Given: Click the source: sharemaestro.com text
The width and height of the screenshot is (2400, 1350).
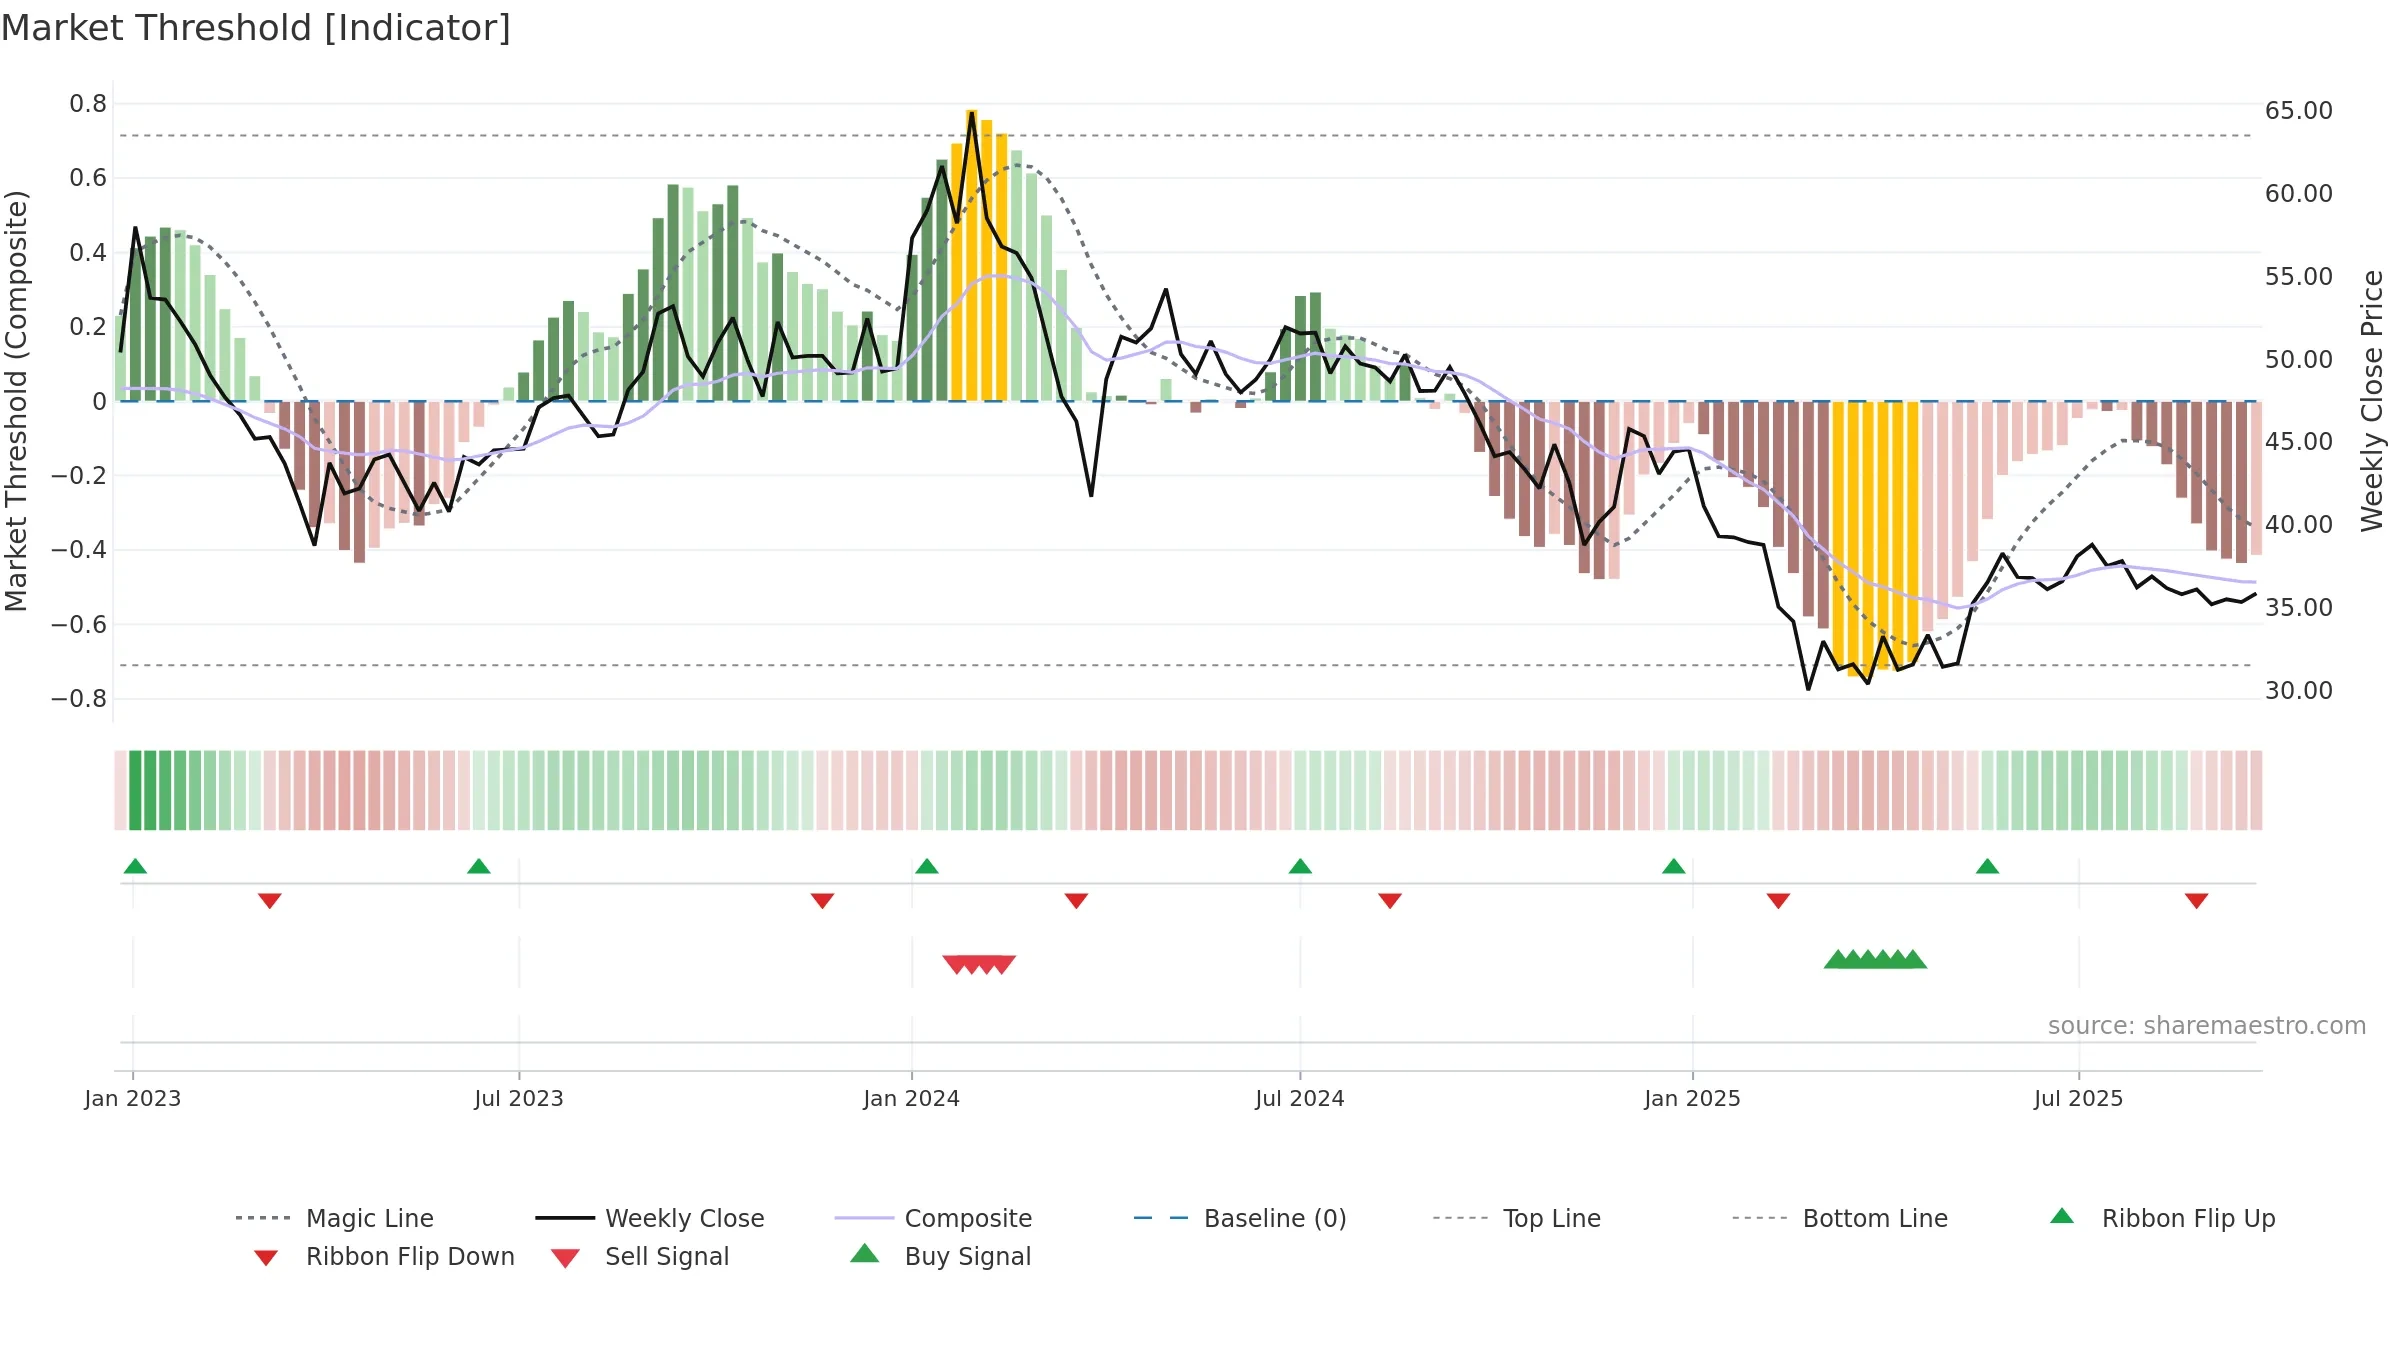Looking at the screenshot, I should tap(2207, 1026).
